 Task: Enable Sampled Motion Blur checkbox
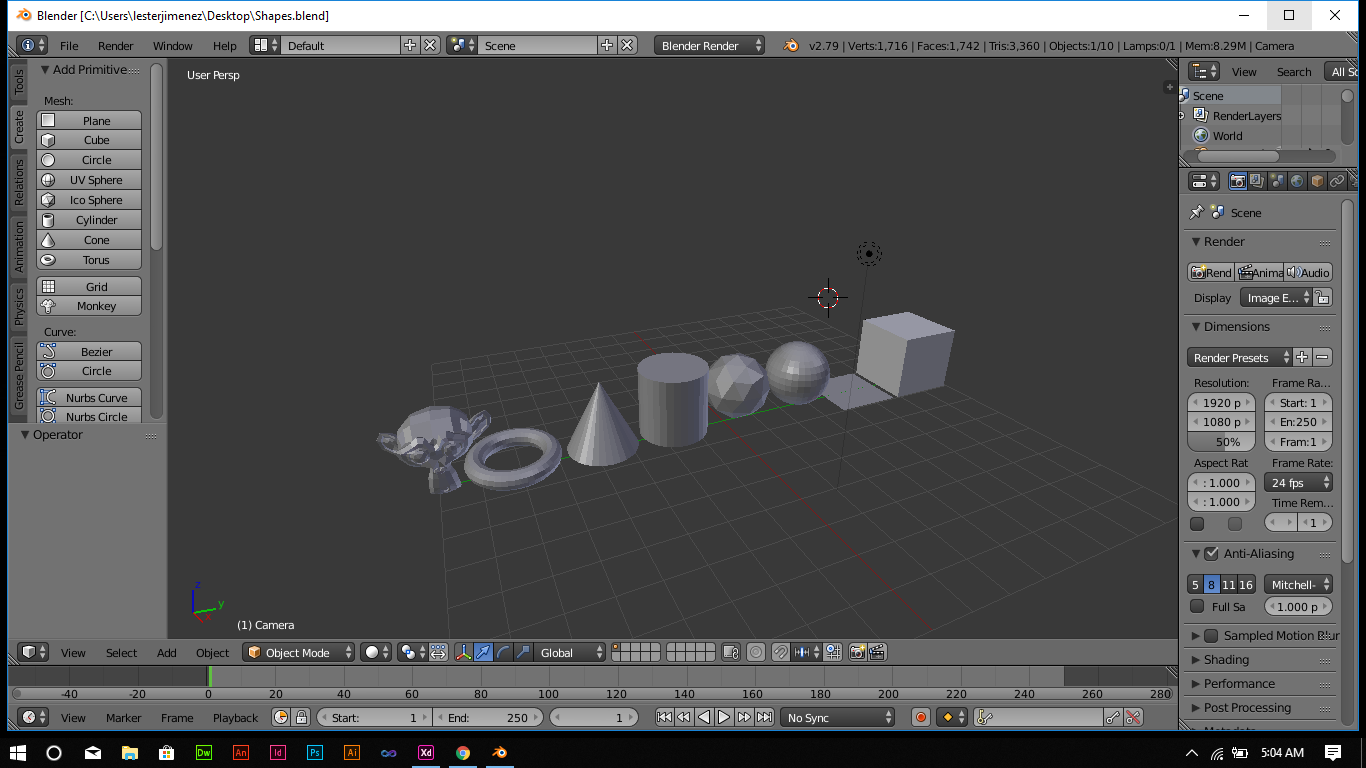(1211, 636)
